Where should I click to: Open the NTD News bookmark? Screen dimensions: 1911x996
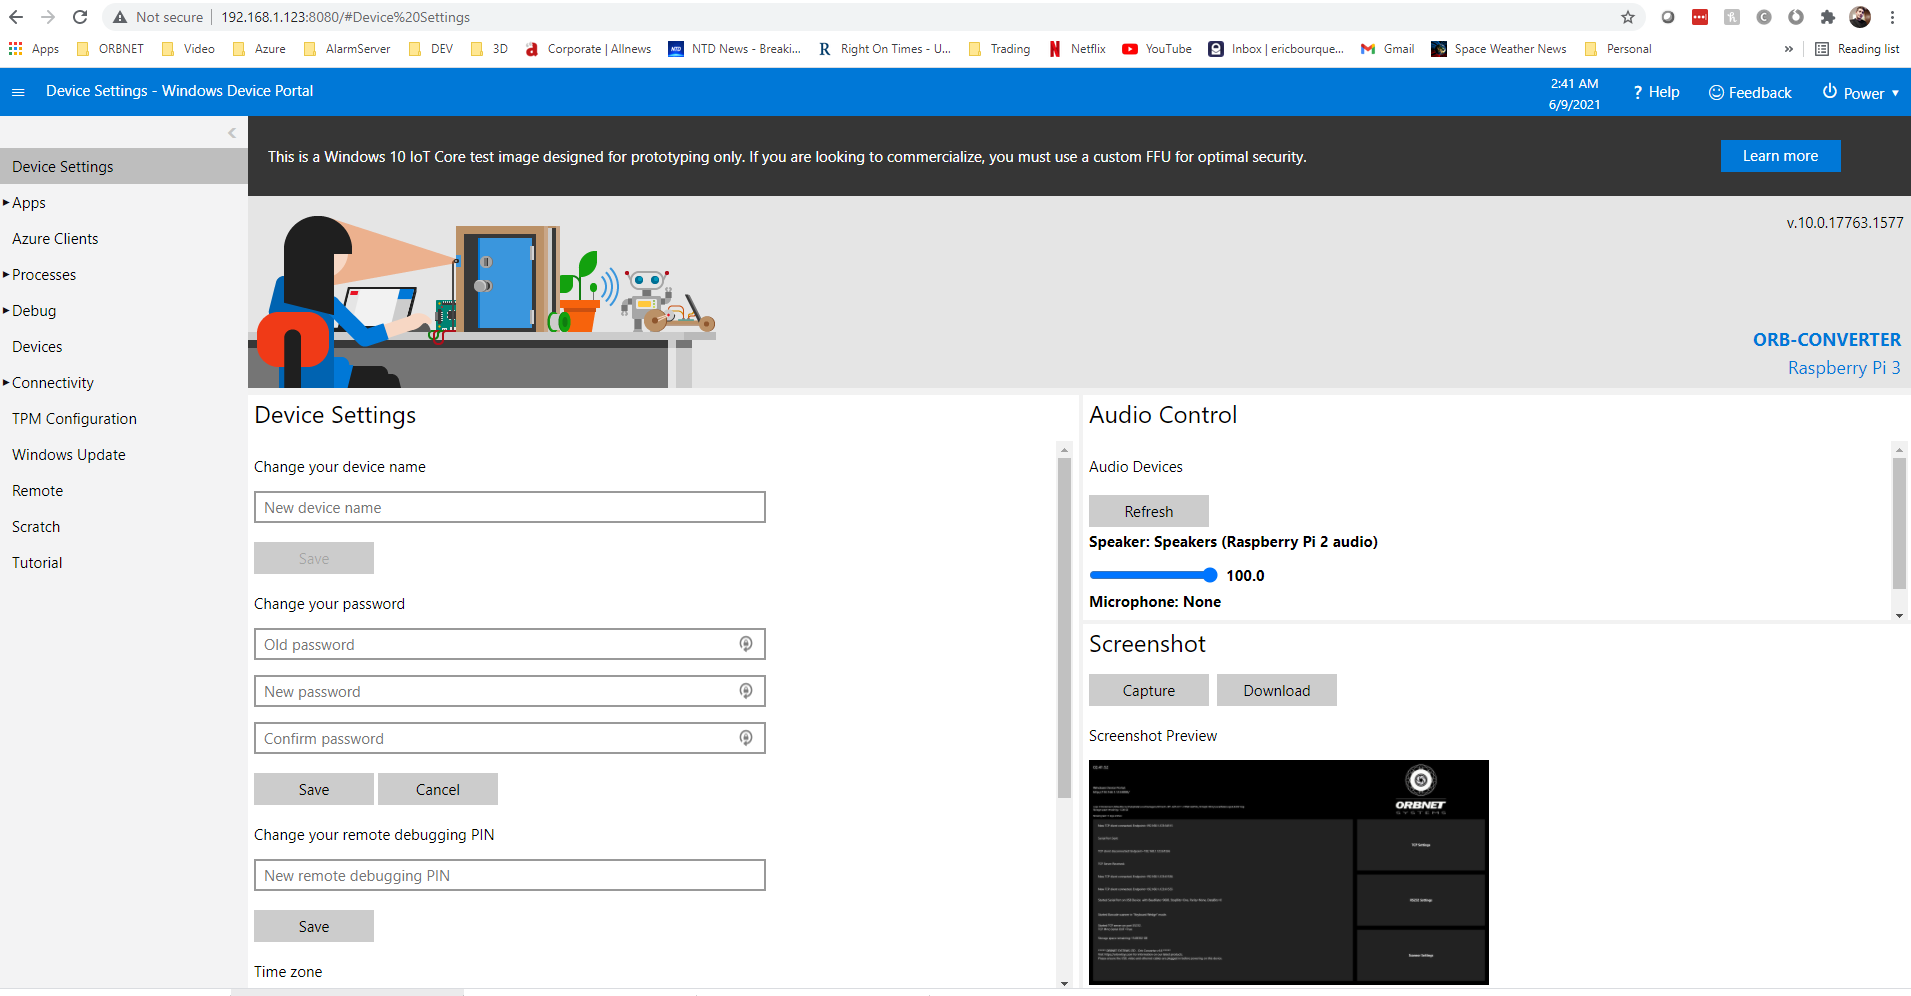pyautogui.click(x=735, y=49)
